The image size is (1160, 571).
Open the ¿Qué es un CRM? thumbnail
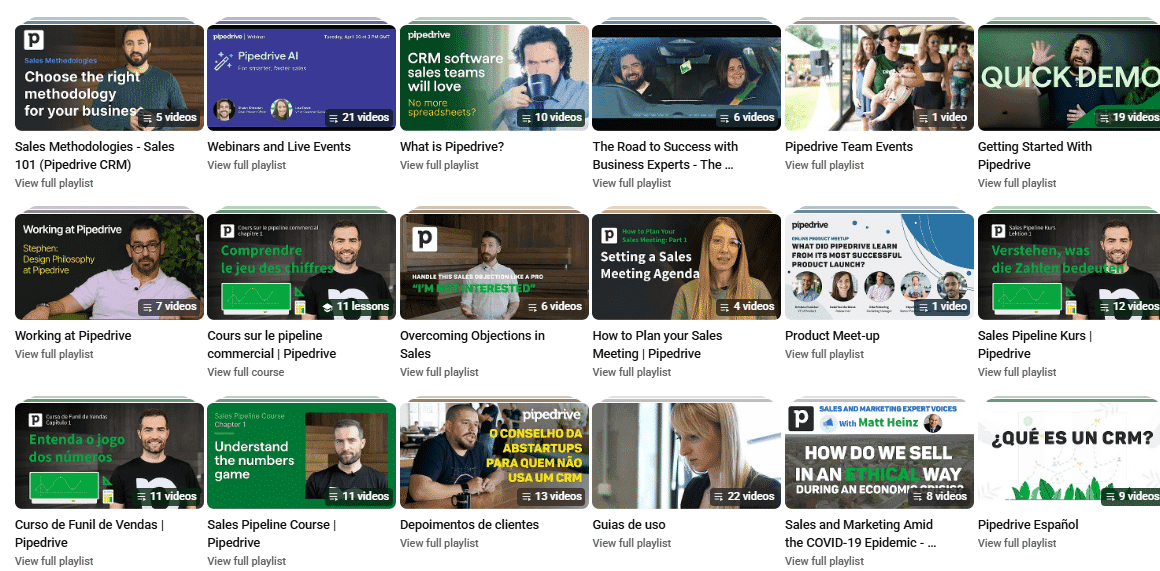tap(1069, 456)
